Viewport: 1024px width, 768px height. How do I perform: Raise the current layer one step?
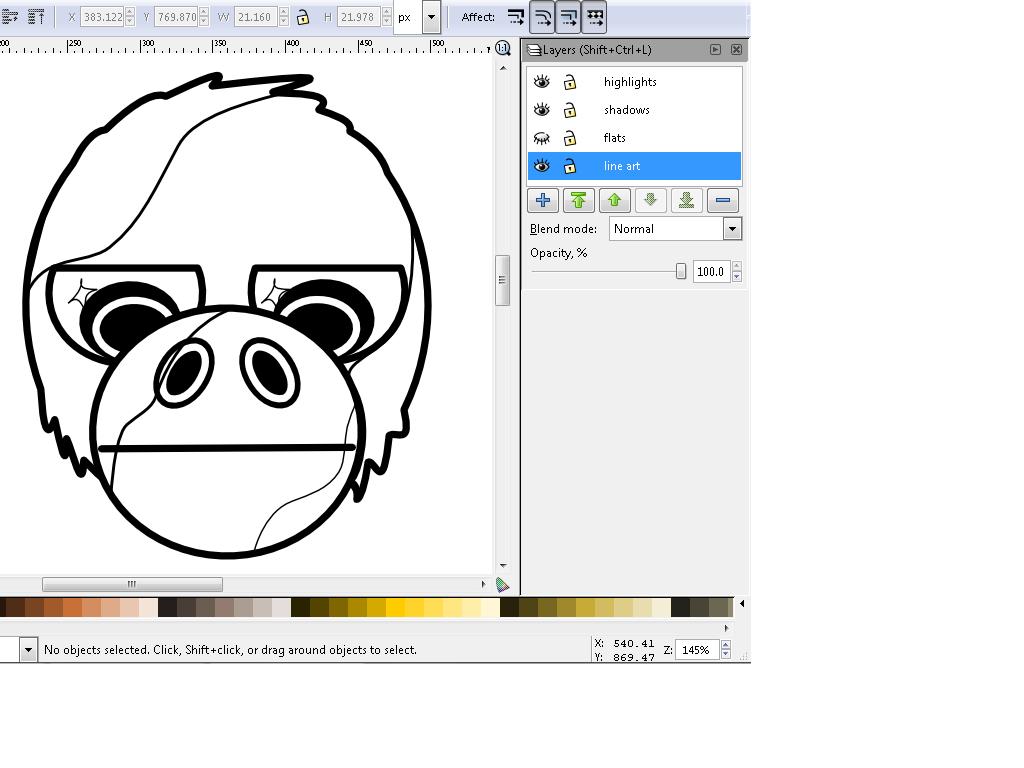click(x=615, y=200)
